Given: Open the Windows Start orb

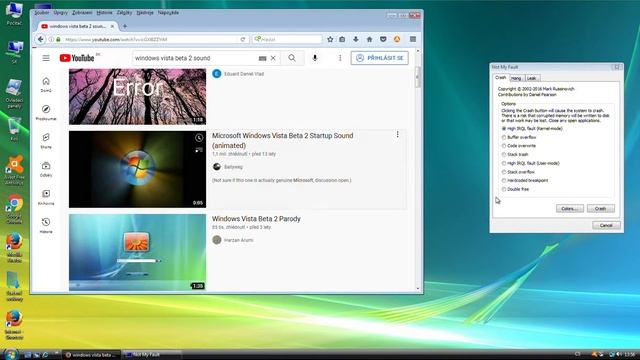Looking at the screenshot, I should (10, 354).
